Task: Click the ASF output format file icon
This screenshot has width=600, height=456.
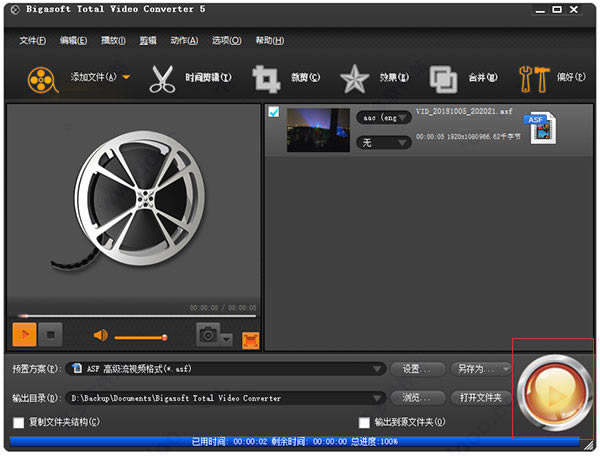Action: point(541,128)
